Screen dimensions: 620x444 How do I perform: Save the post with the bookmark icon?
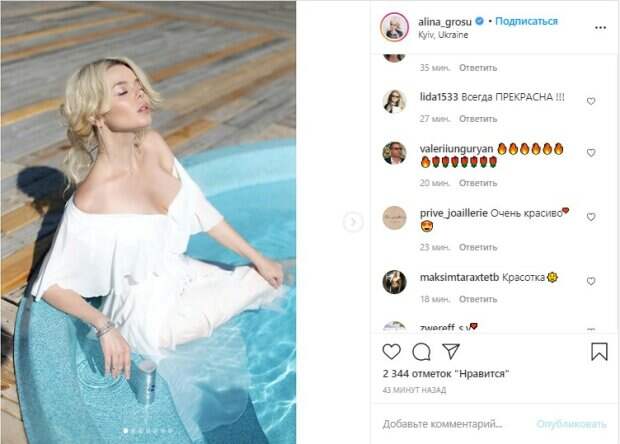point(599,351)
